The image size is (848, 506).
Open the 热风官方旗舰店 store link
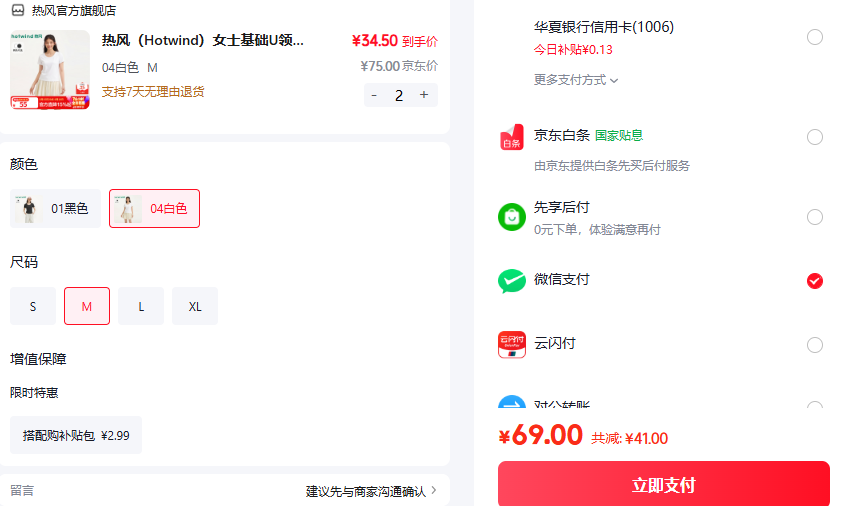pos(74,10)
